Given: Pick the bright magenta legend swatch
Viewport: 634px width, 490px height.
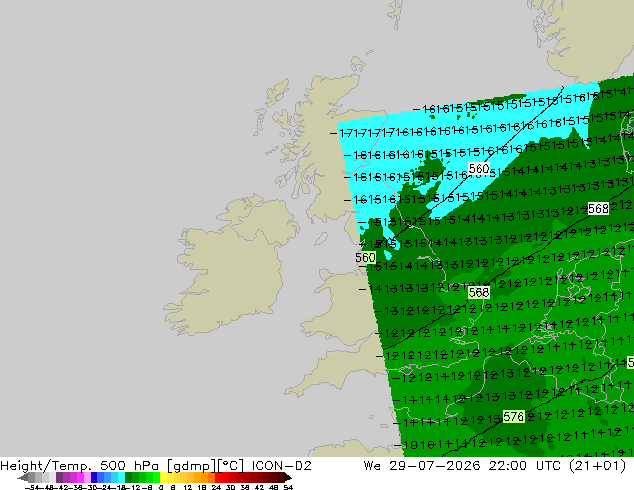Looking at the screenshot, I should coord(80,477).
